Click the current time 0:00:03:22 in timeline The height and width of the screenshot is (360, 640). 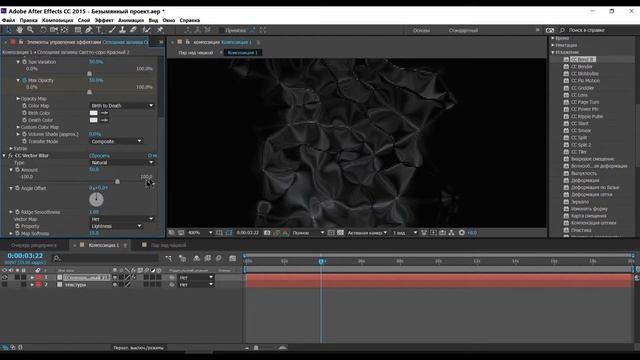[25, 256]
